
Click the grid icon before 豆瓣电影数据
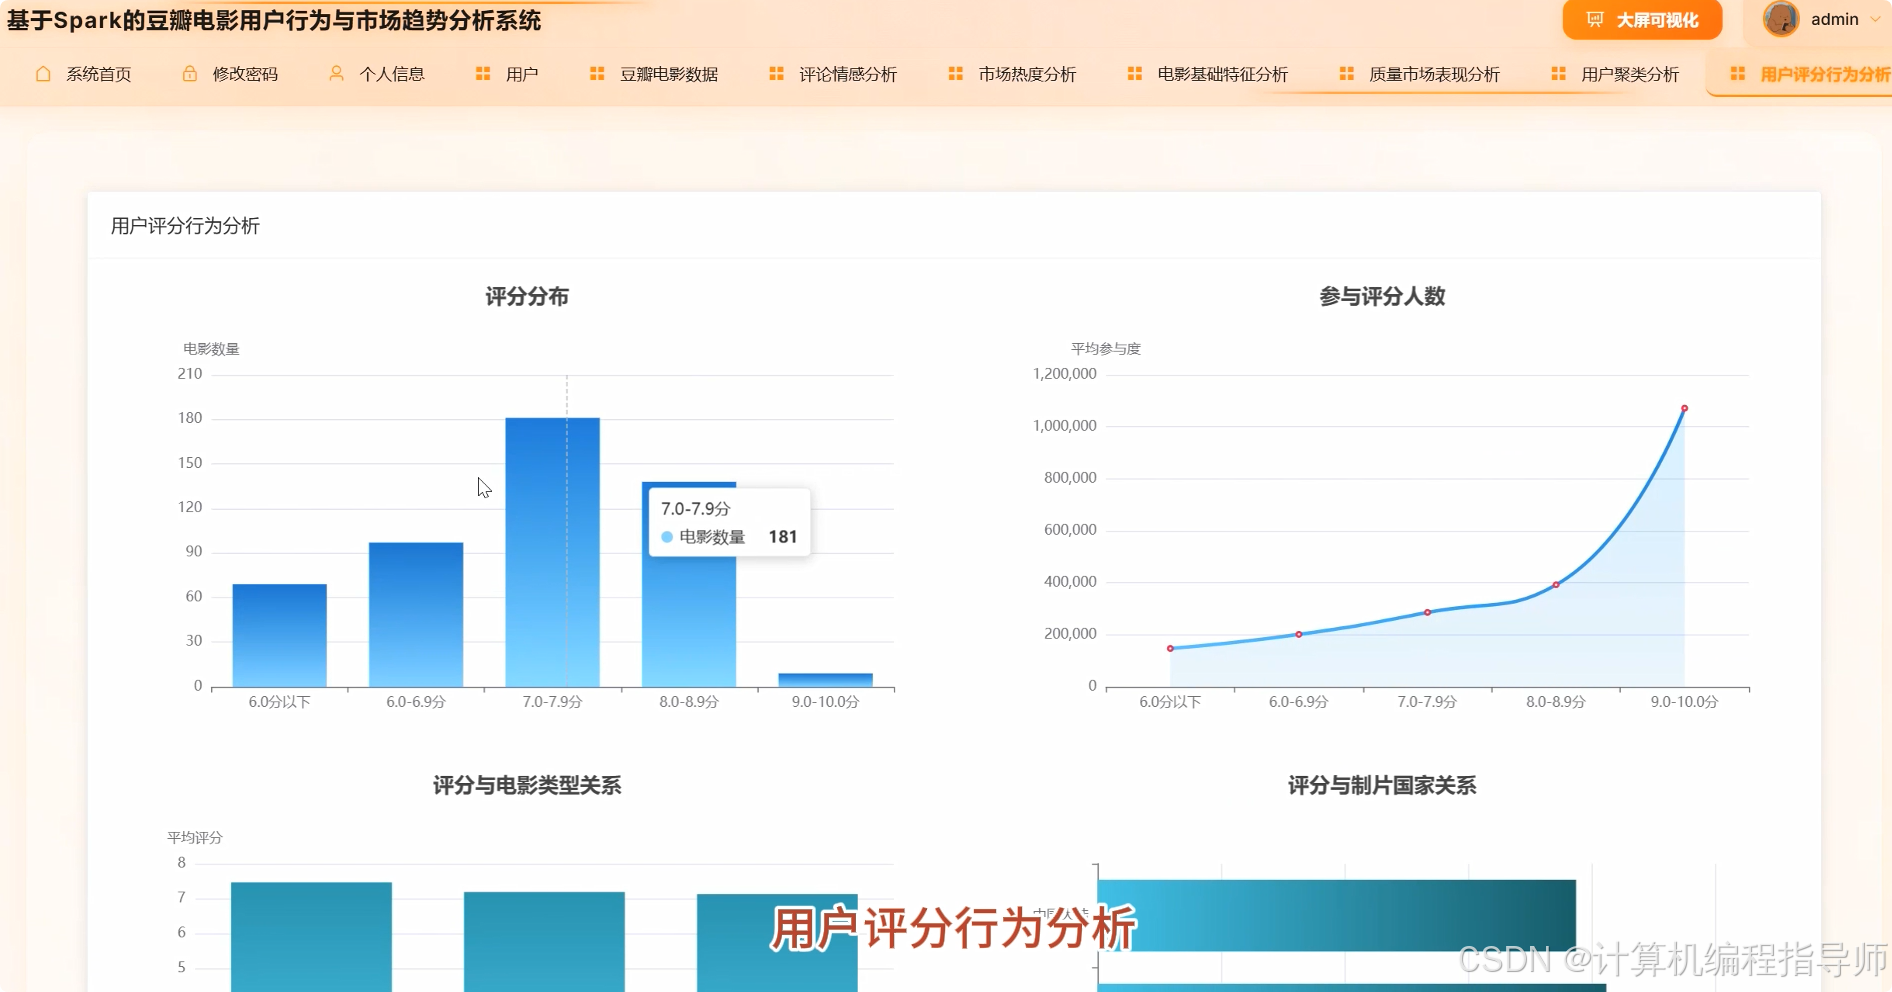[x=596, y=73]
